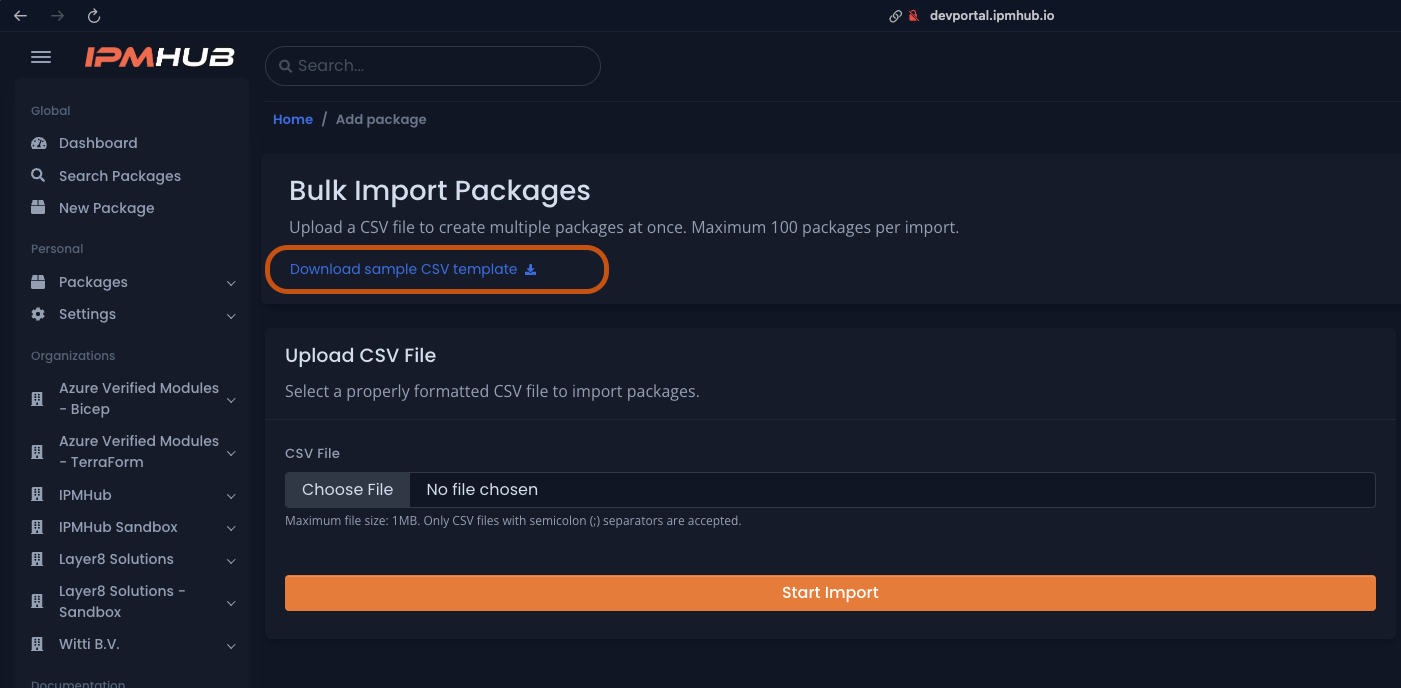
Task: Click Choose File to pick a CSV
Action: click(347, 489)
